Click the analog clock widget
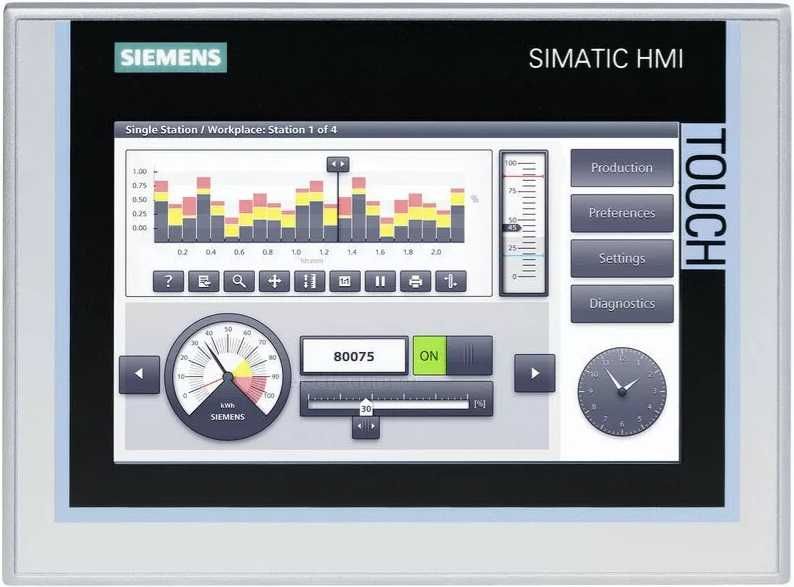The image size is (794, 587). tap(622, 392)
